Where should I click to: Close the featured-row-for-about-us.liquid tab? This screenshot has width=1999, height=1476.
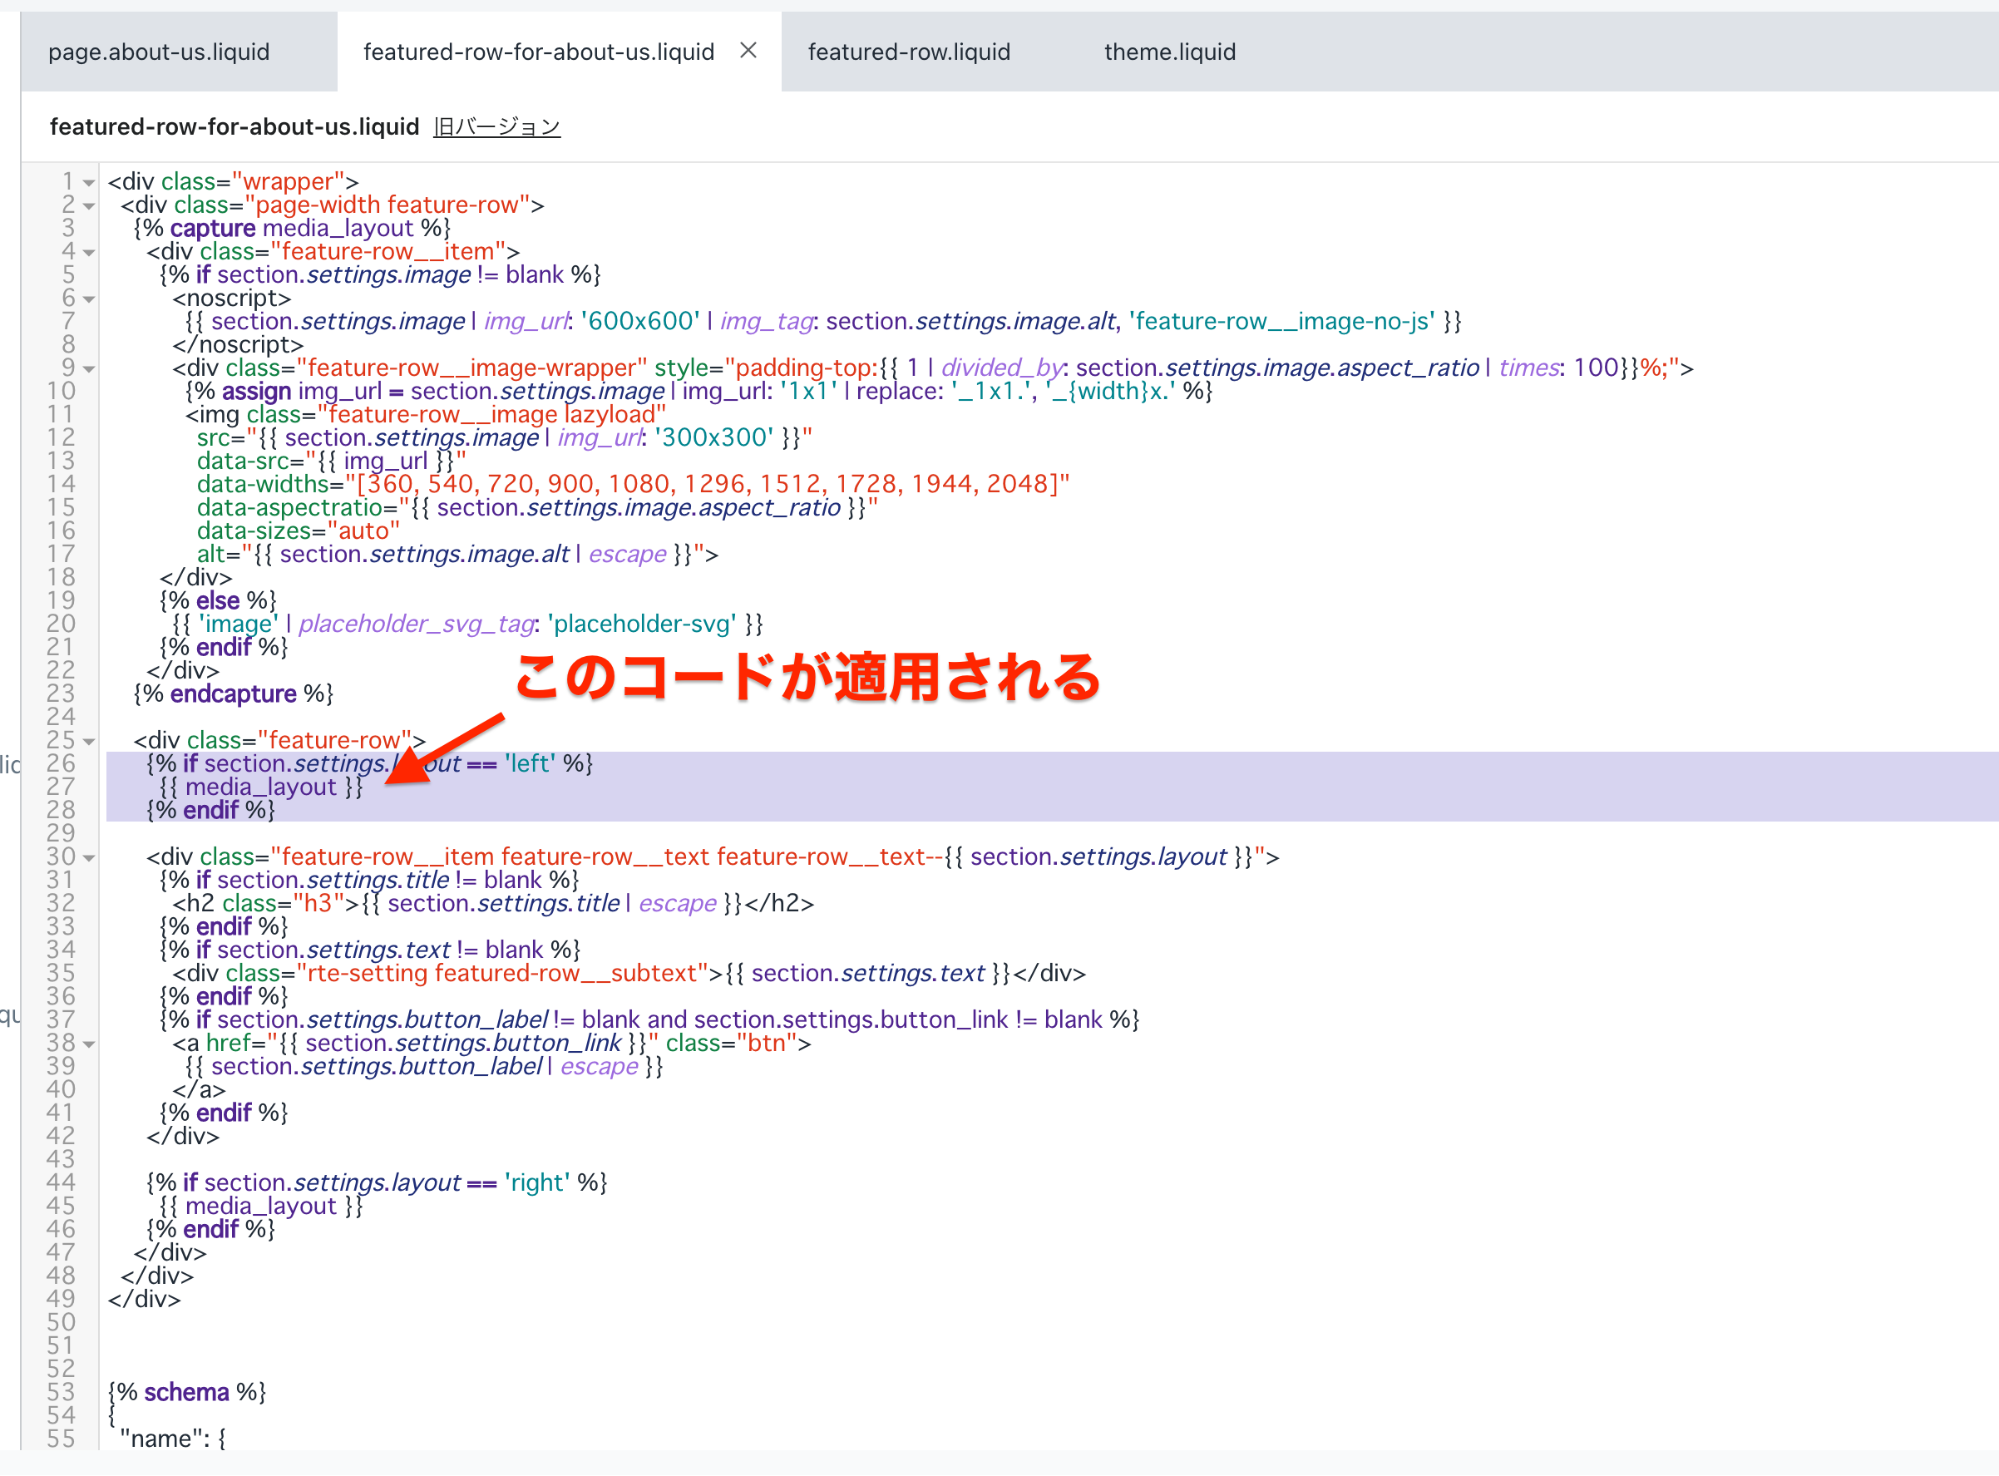[747, 50]
